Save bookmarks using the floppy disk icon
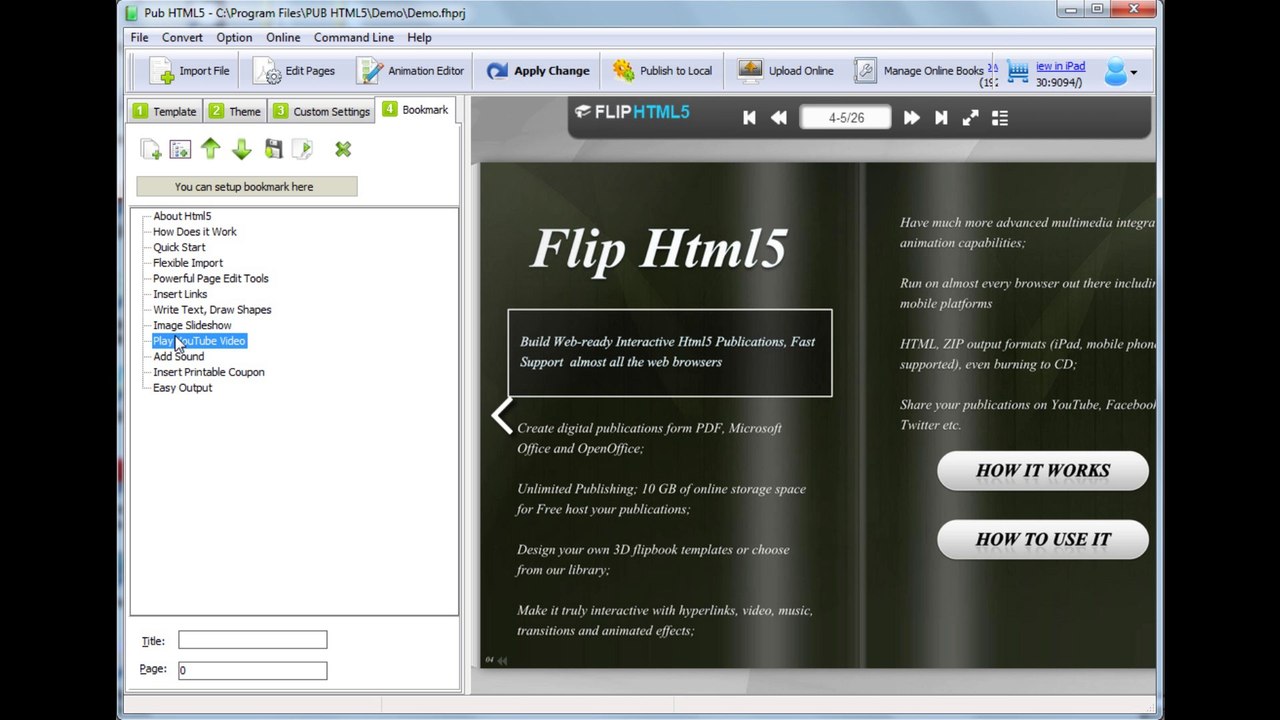Screen dimensions: 1280x720 (273, 149)
